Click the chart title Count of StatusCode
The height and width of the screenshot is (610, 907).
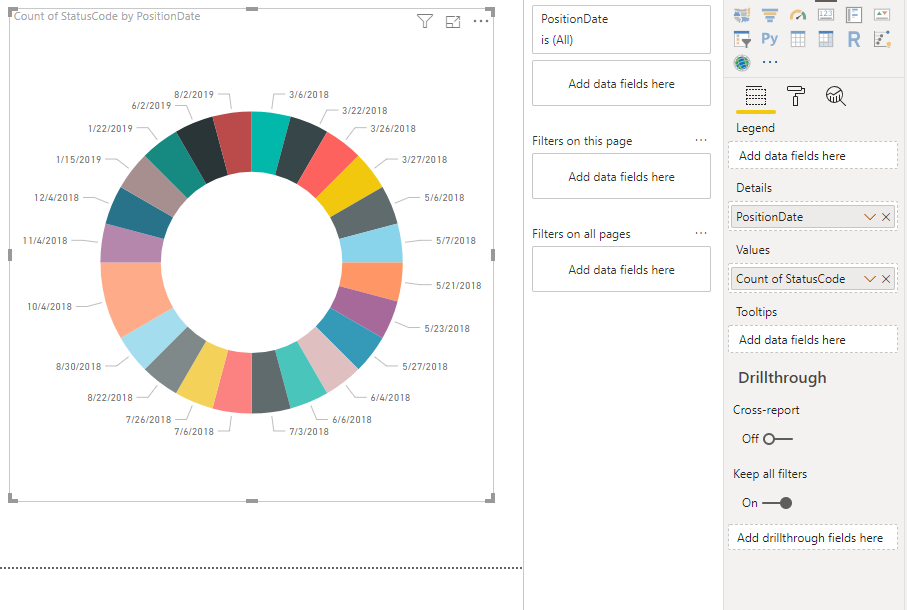107,17
